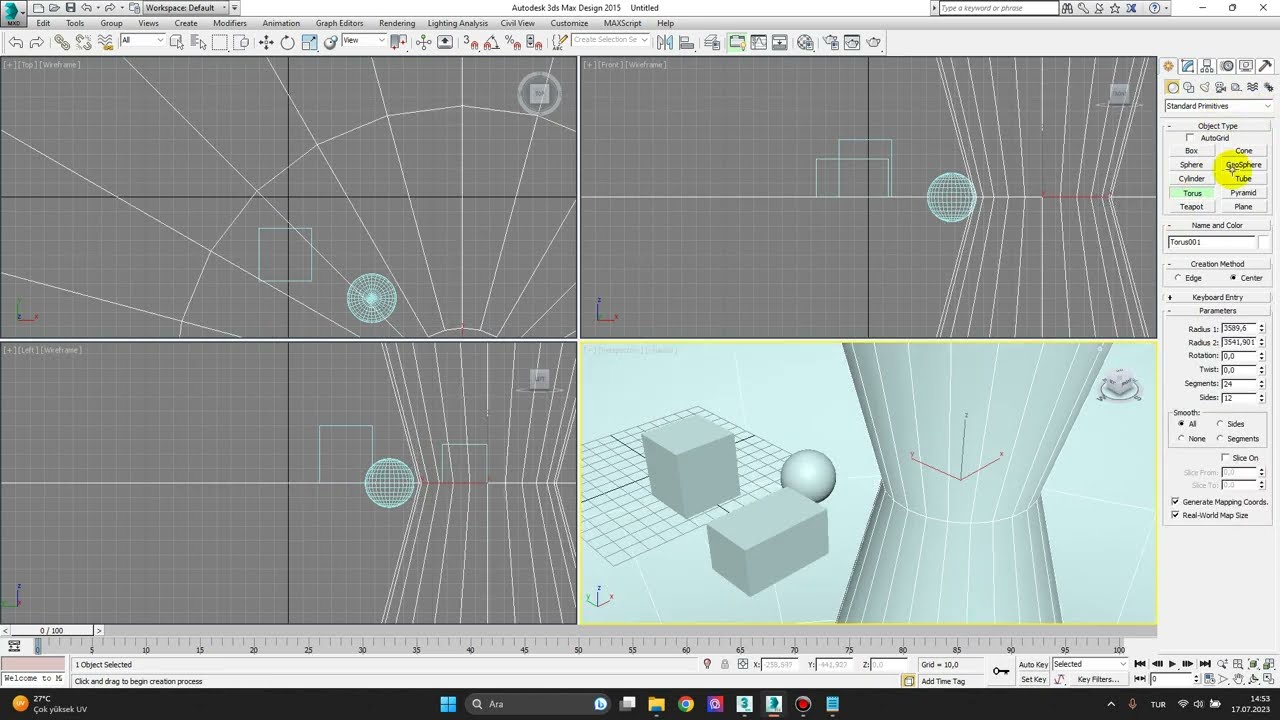Screen dimensions: 1280x720
Task: Select the Edge creation method
Action: point(1178,278)
